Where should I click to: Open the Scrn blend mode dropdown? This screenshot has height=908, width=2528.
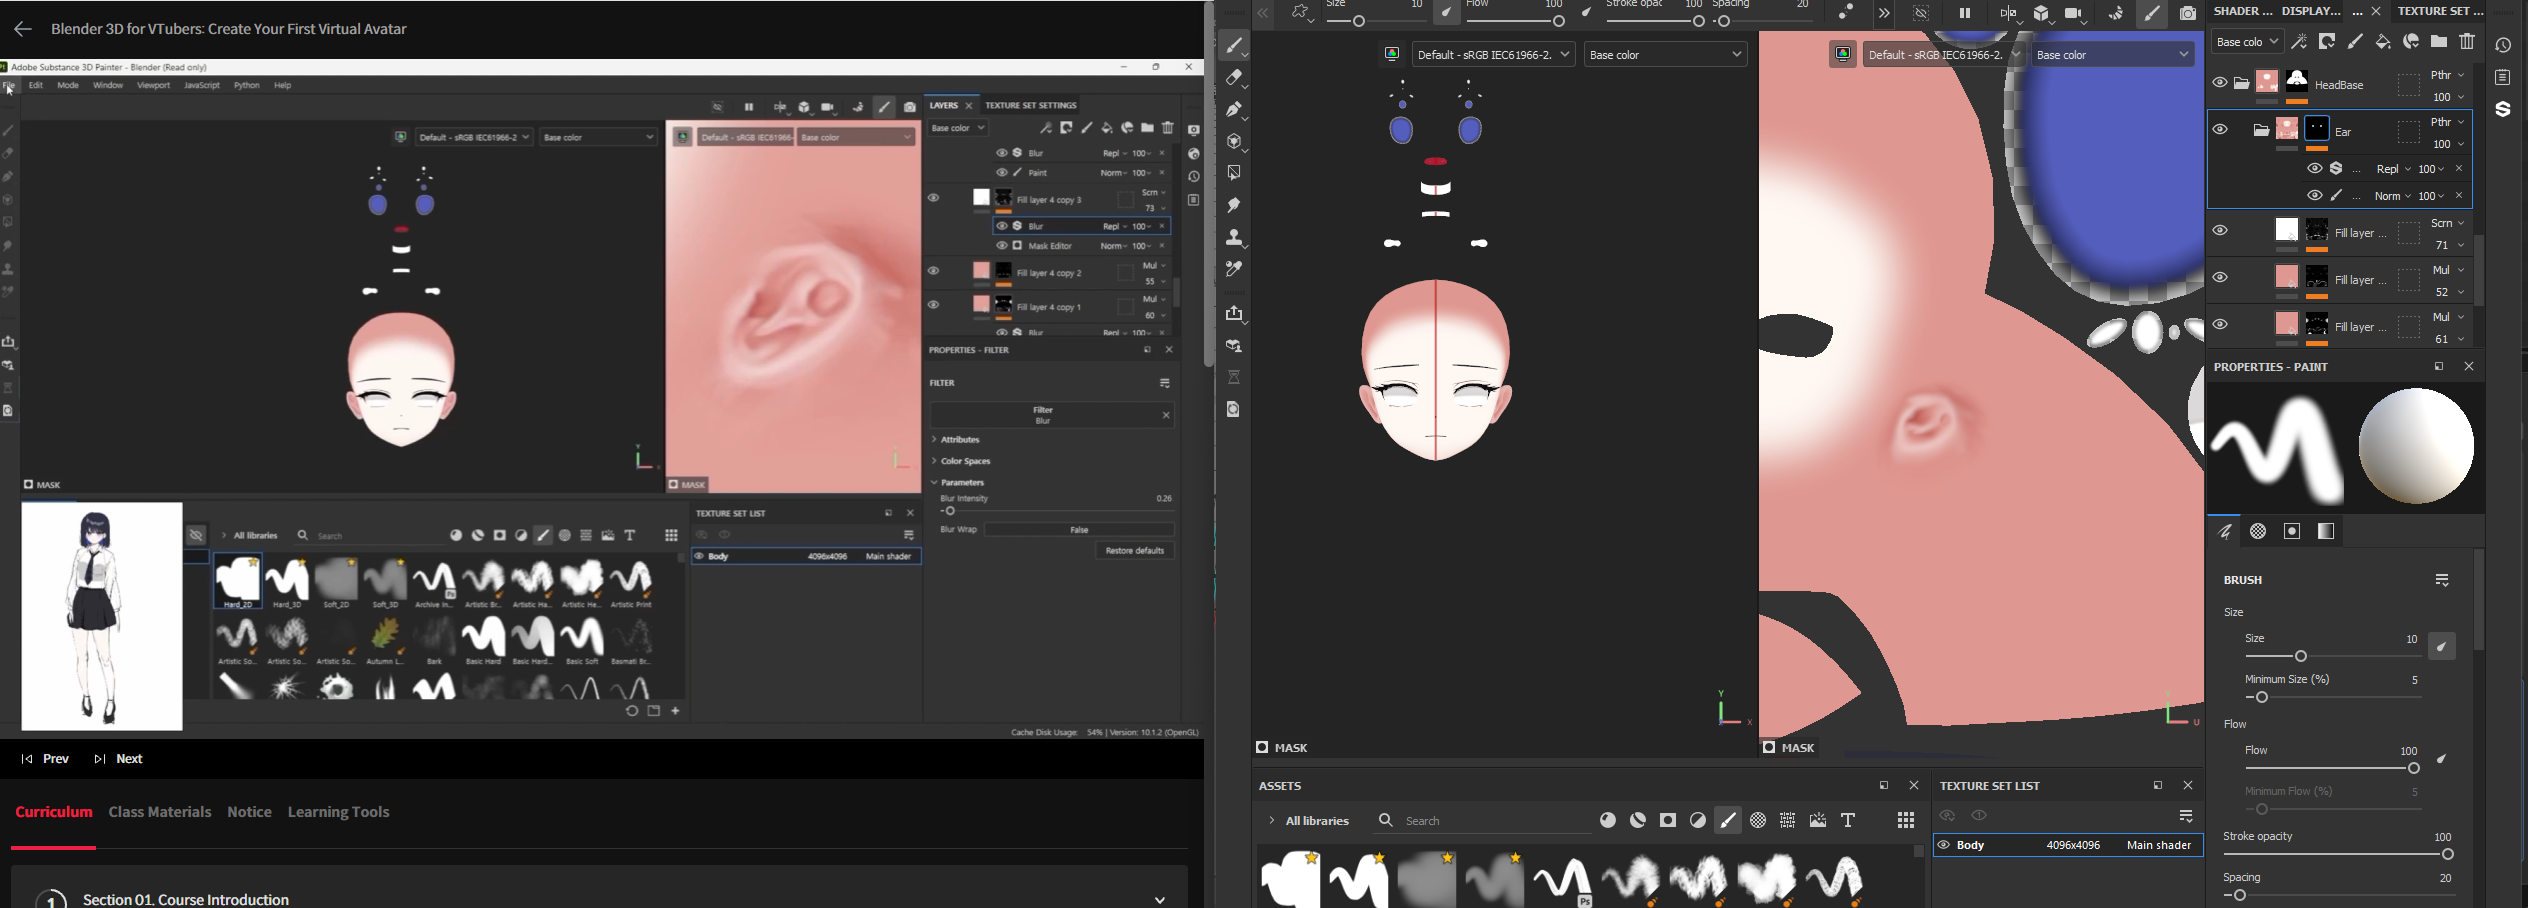click(2447, 223)
